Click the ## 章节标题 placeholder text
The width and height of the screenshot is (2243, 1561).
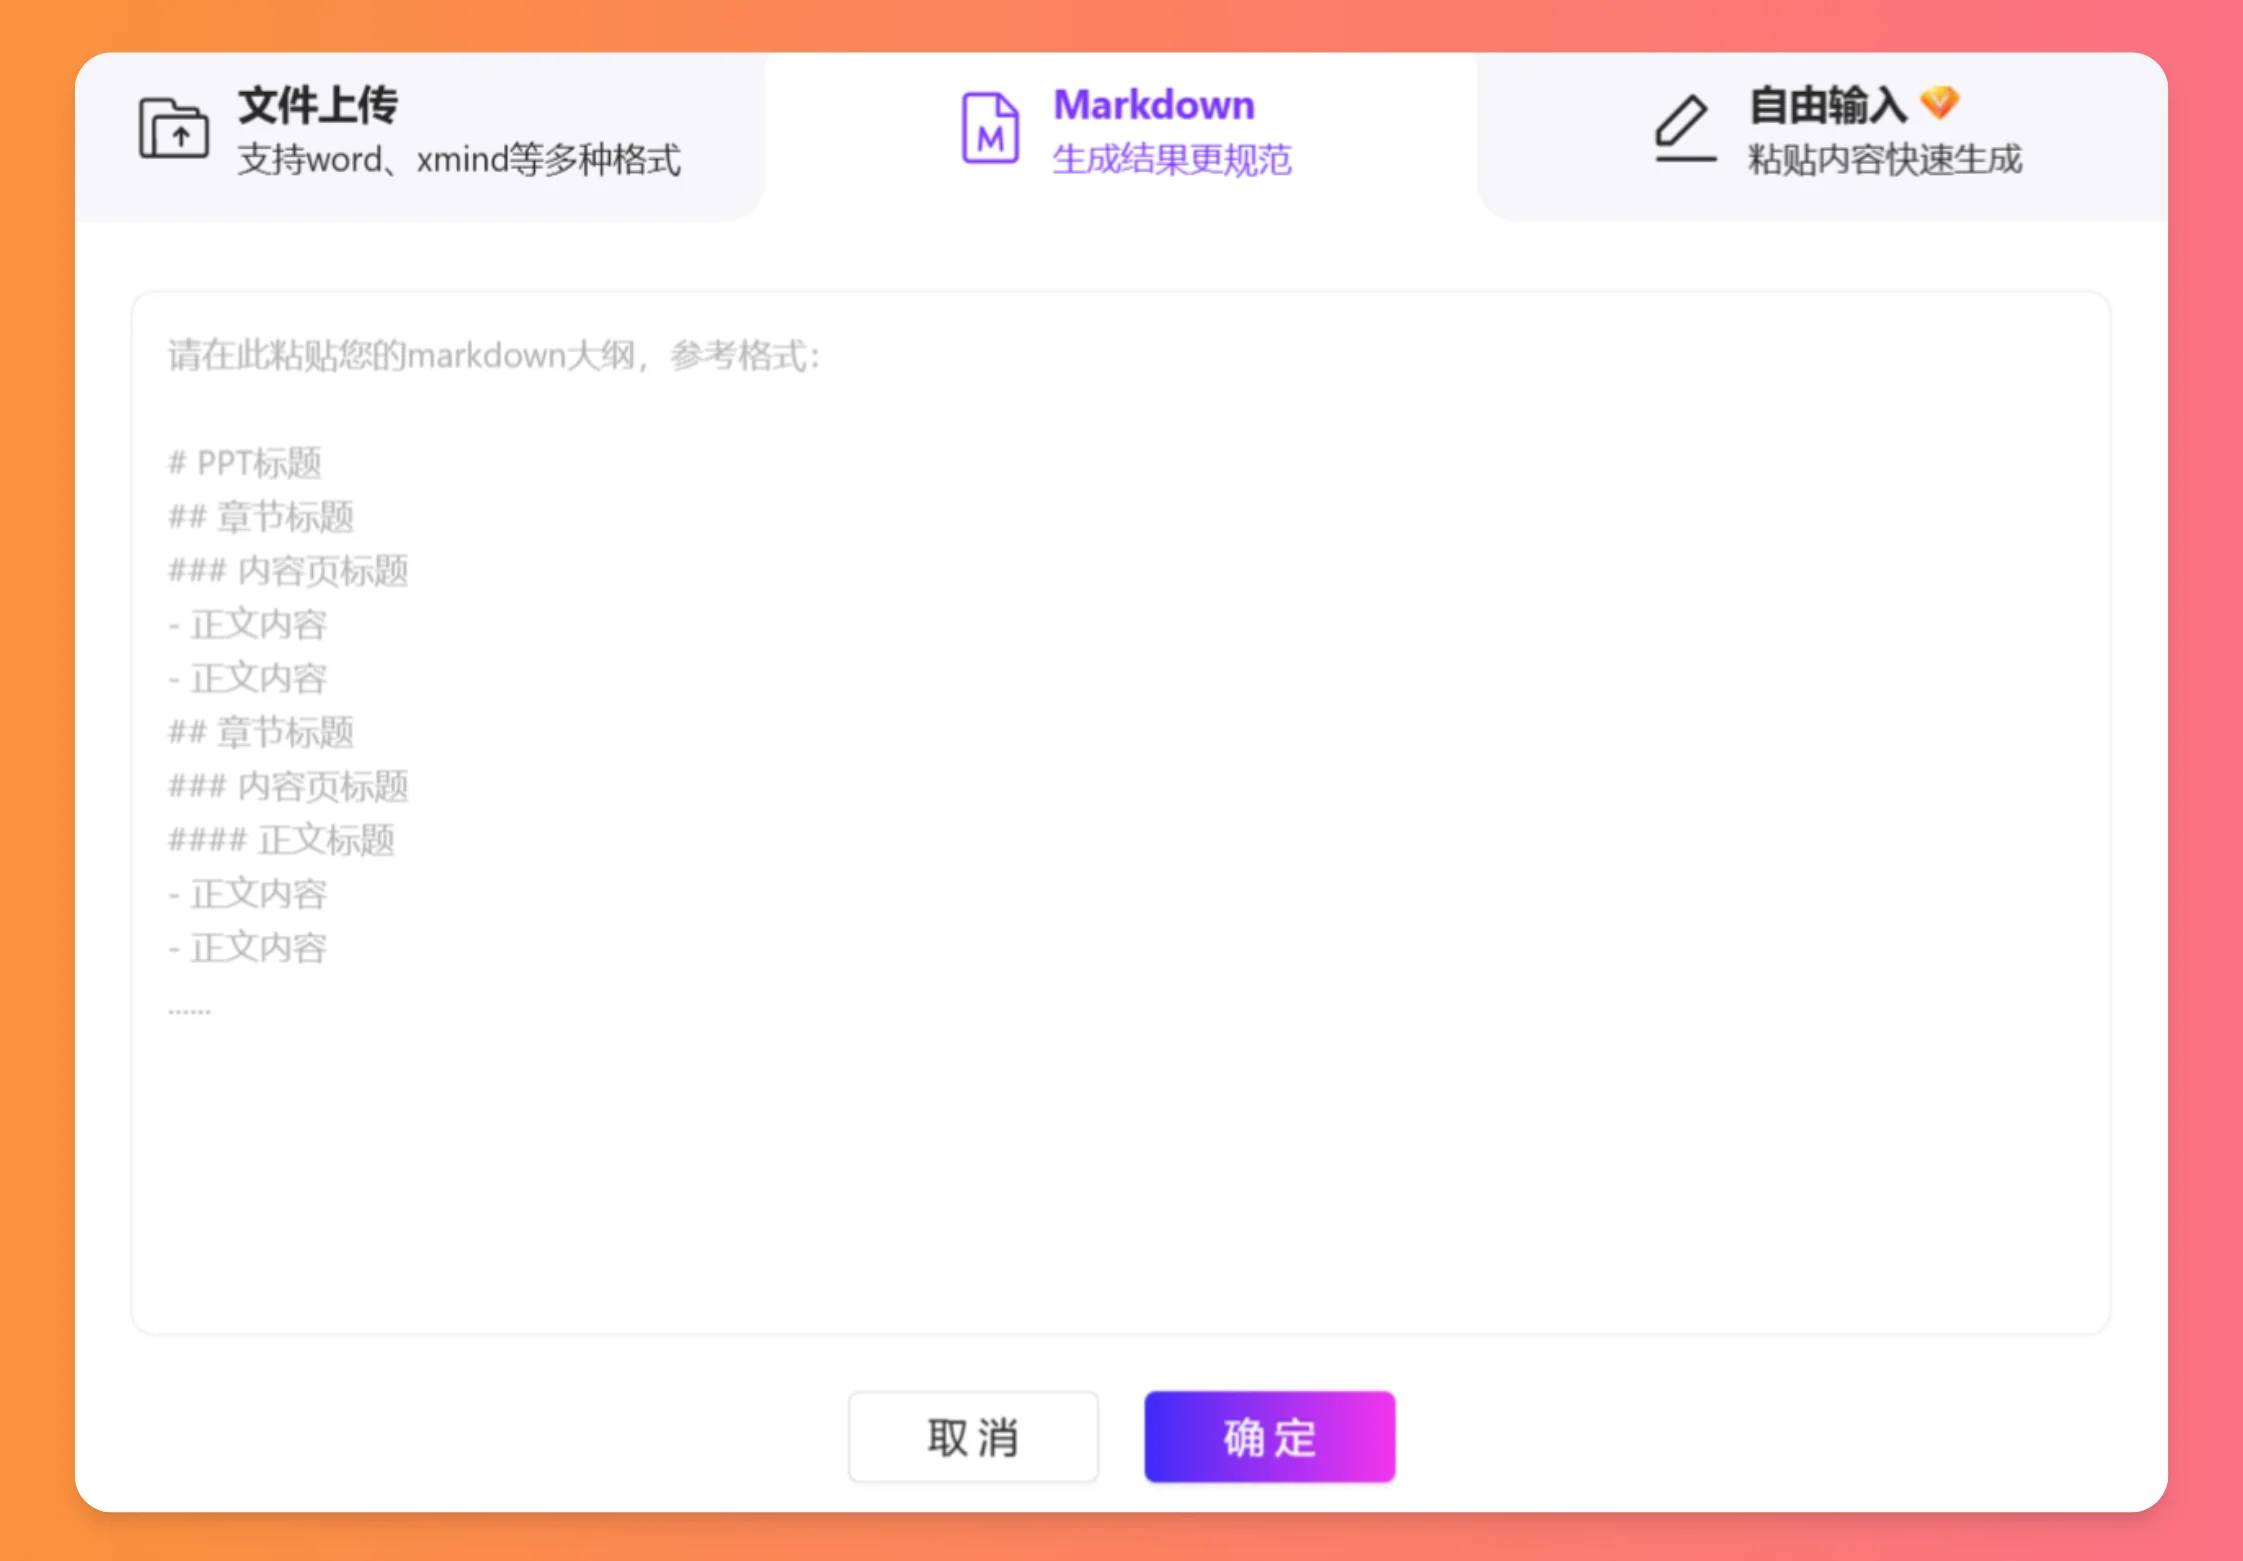(263, 517)
